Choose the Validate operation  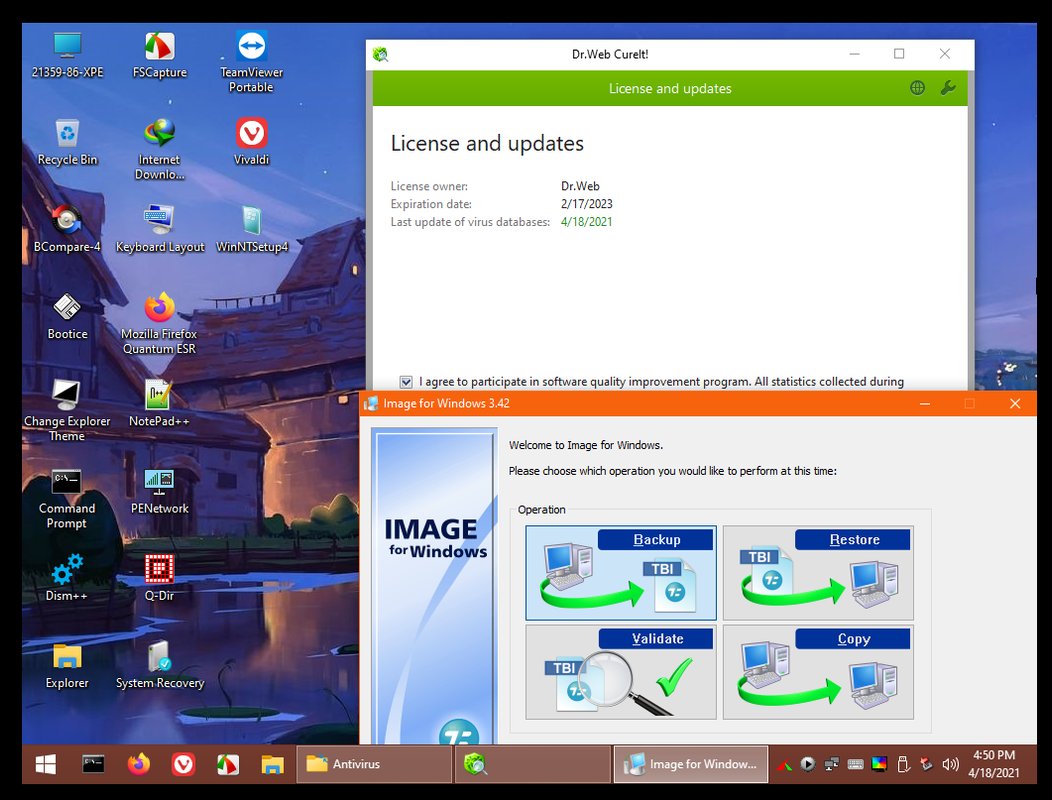point(621,672)
